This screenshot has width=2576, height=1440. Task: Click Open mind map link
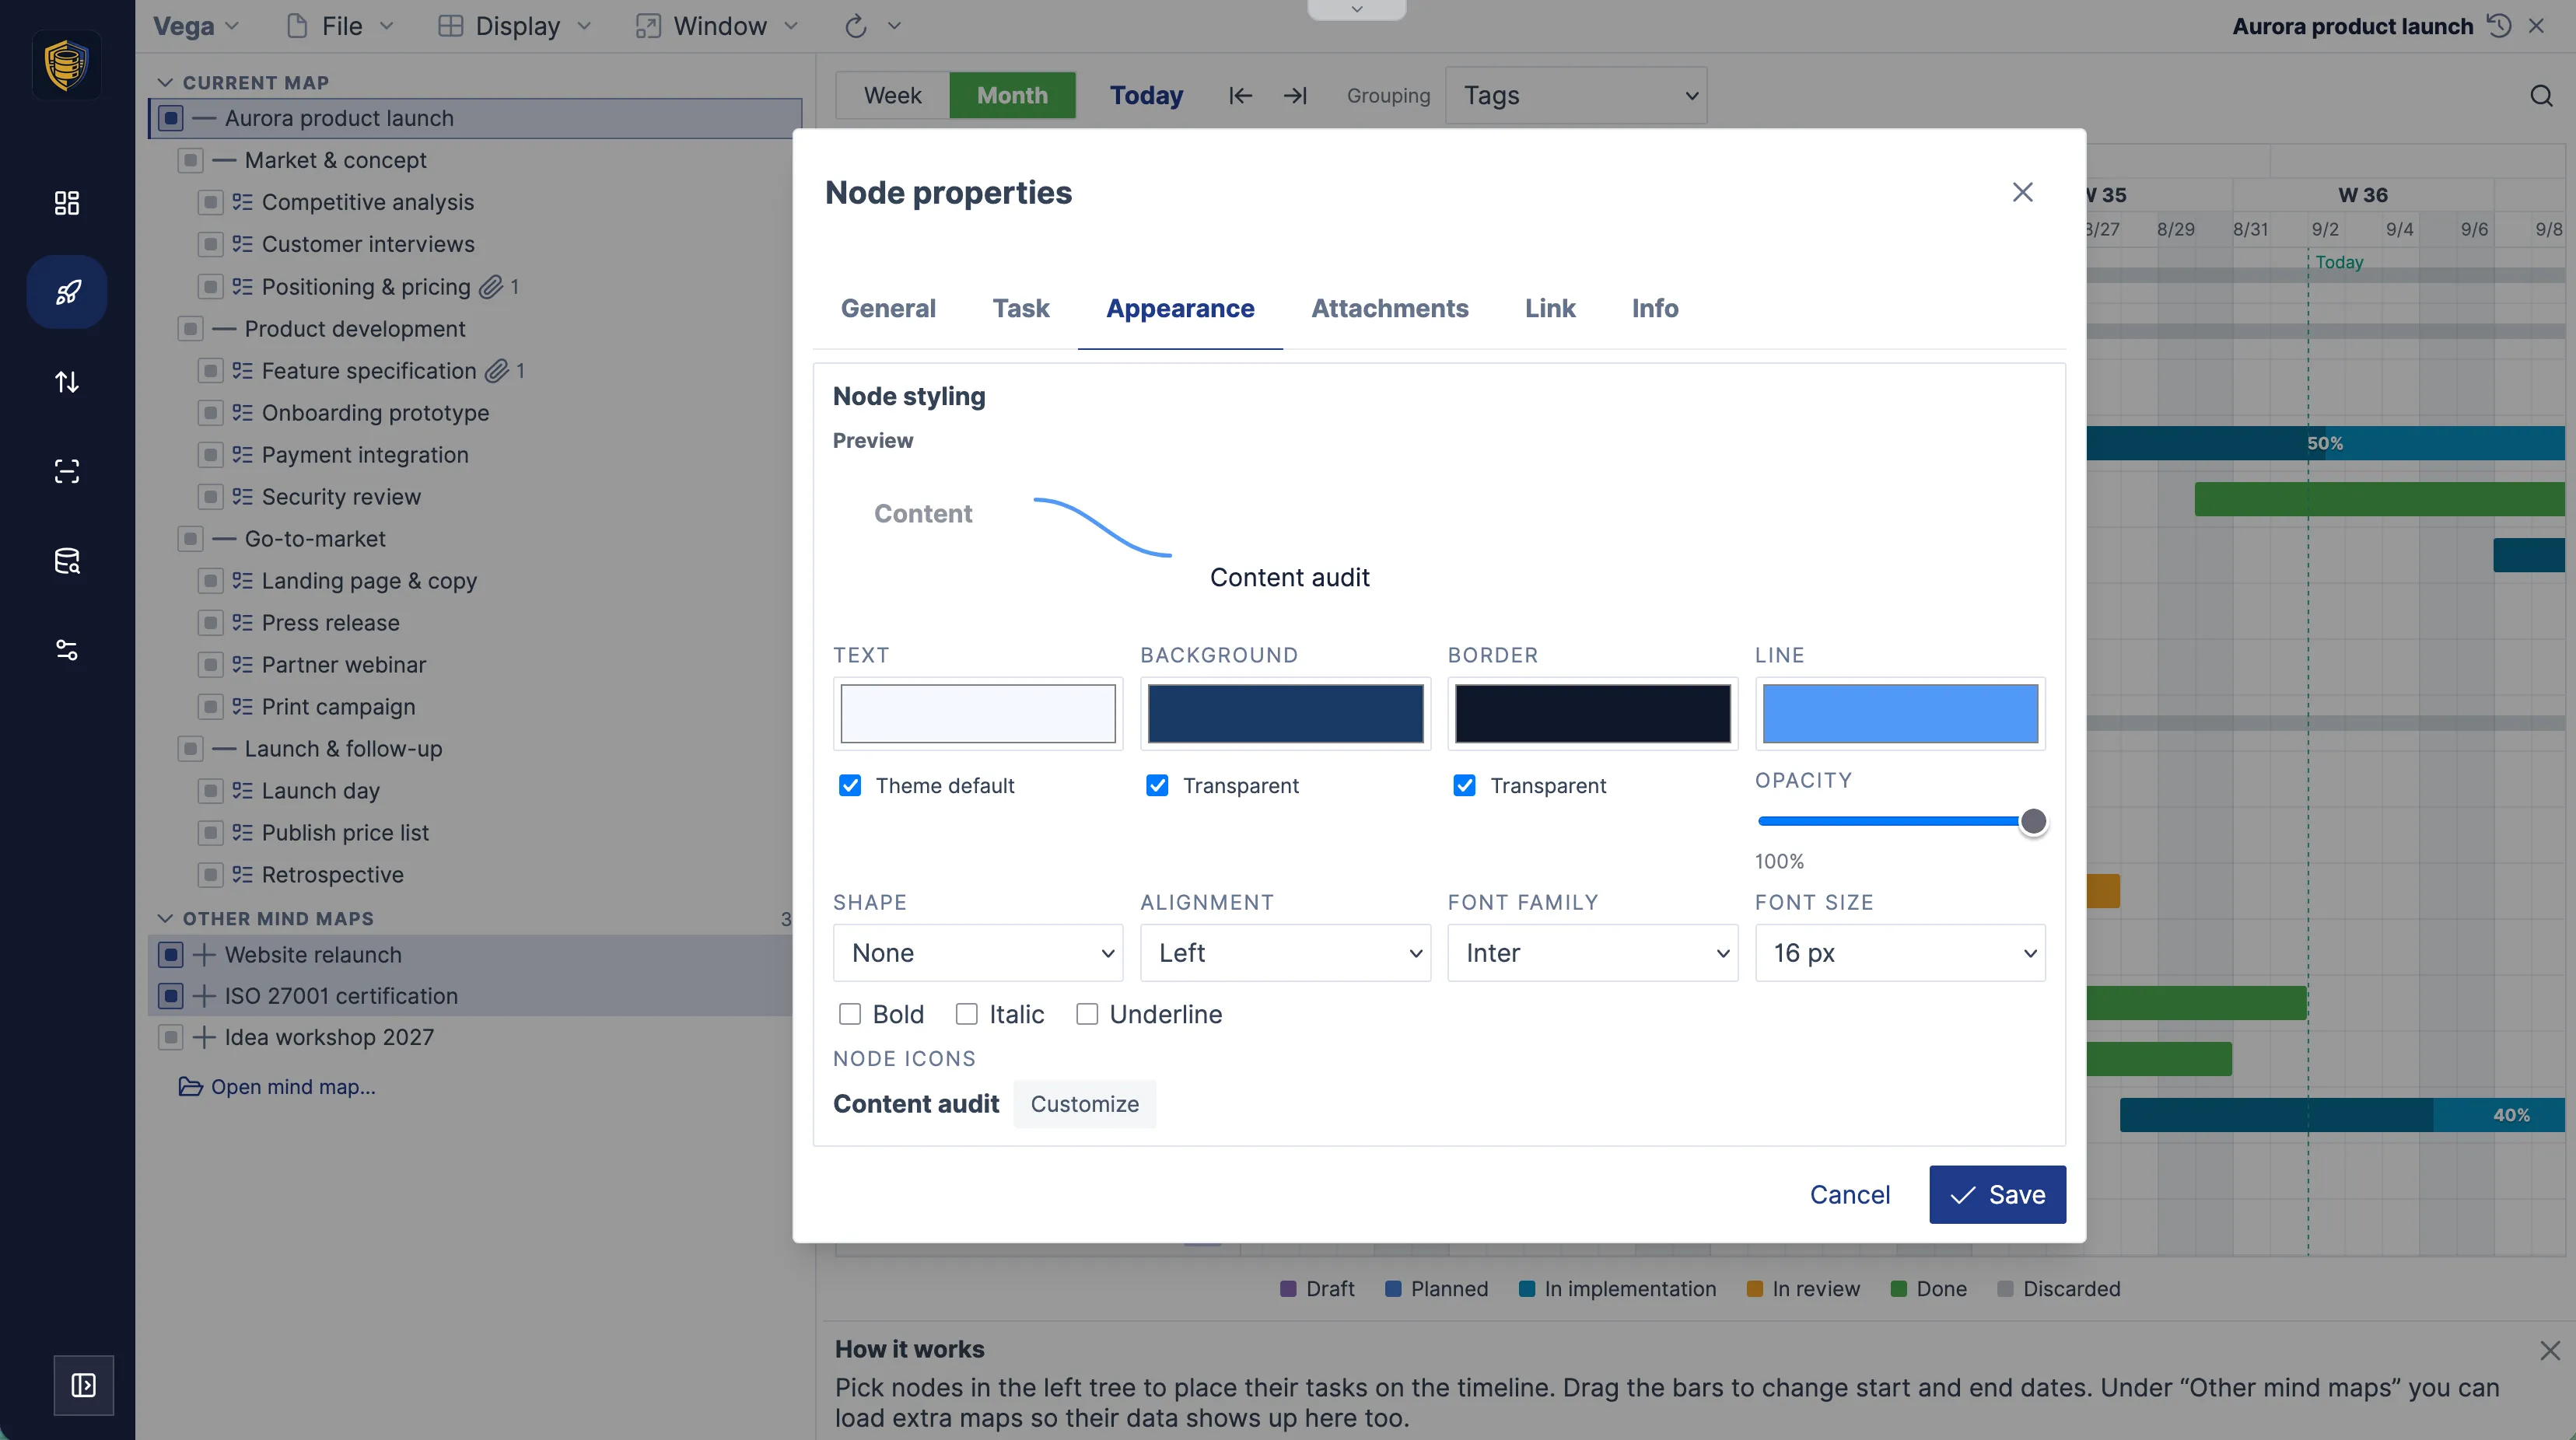tap(293, 1087)
